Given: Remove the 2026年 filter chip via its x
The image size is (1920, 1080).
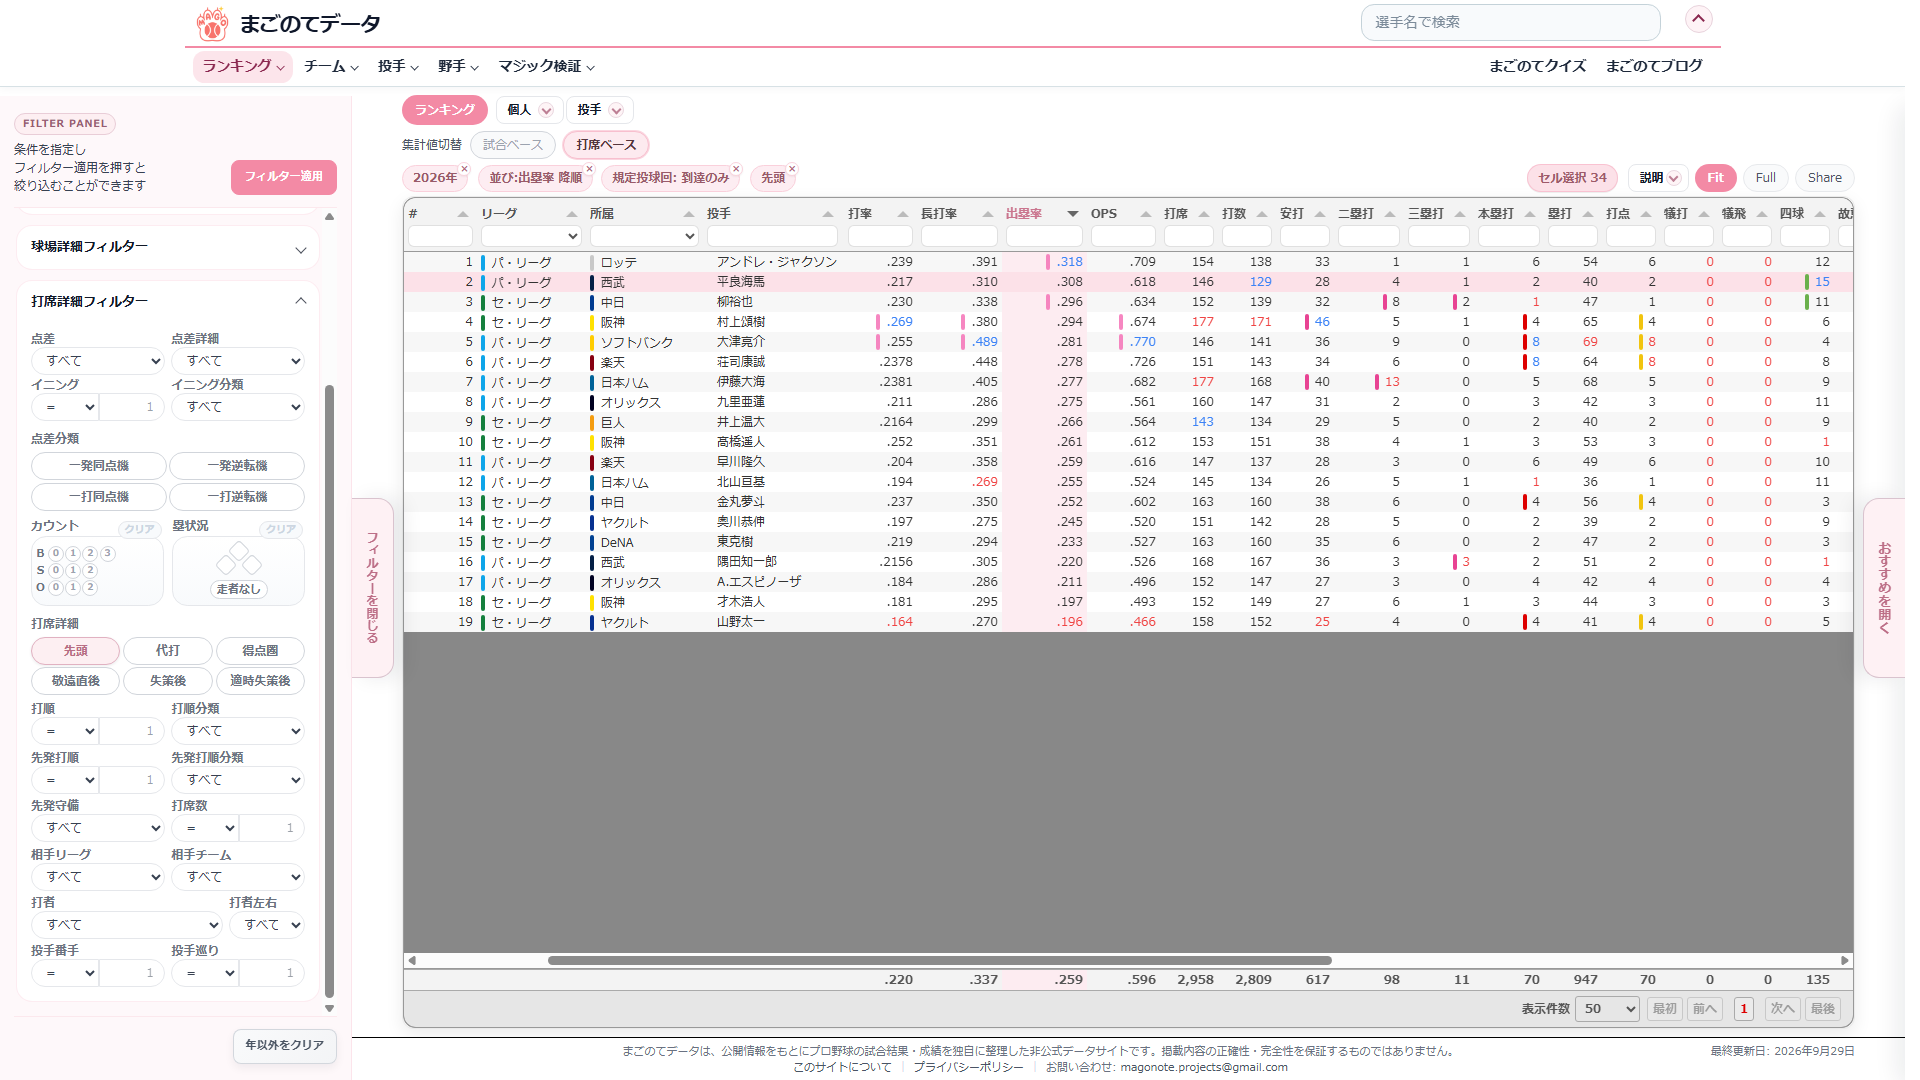Looking at the screenshot, I should tap(464, 169).
